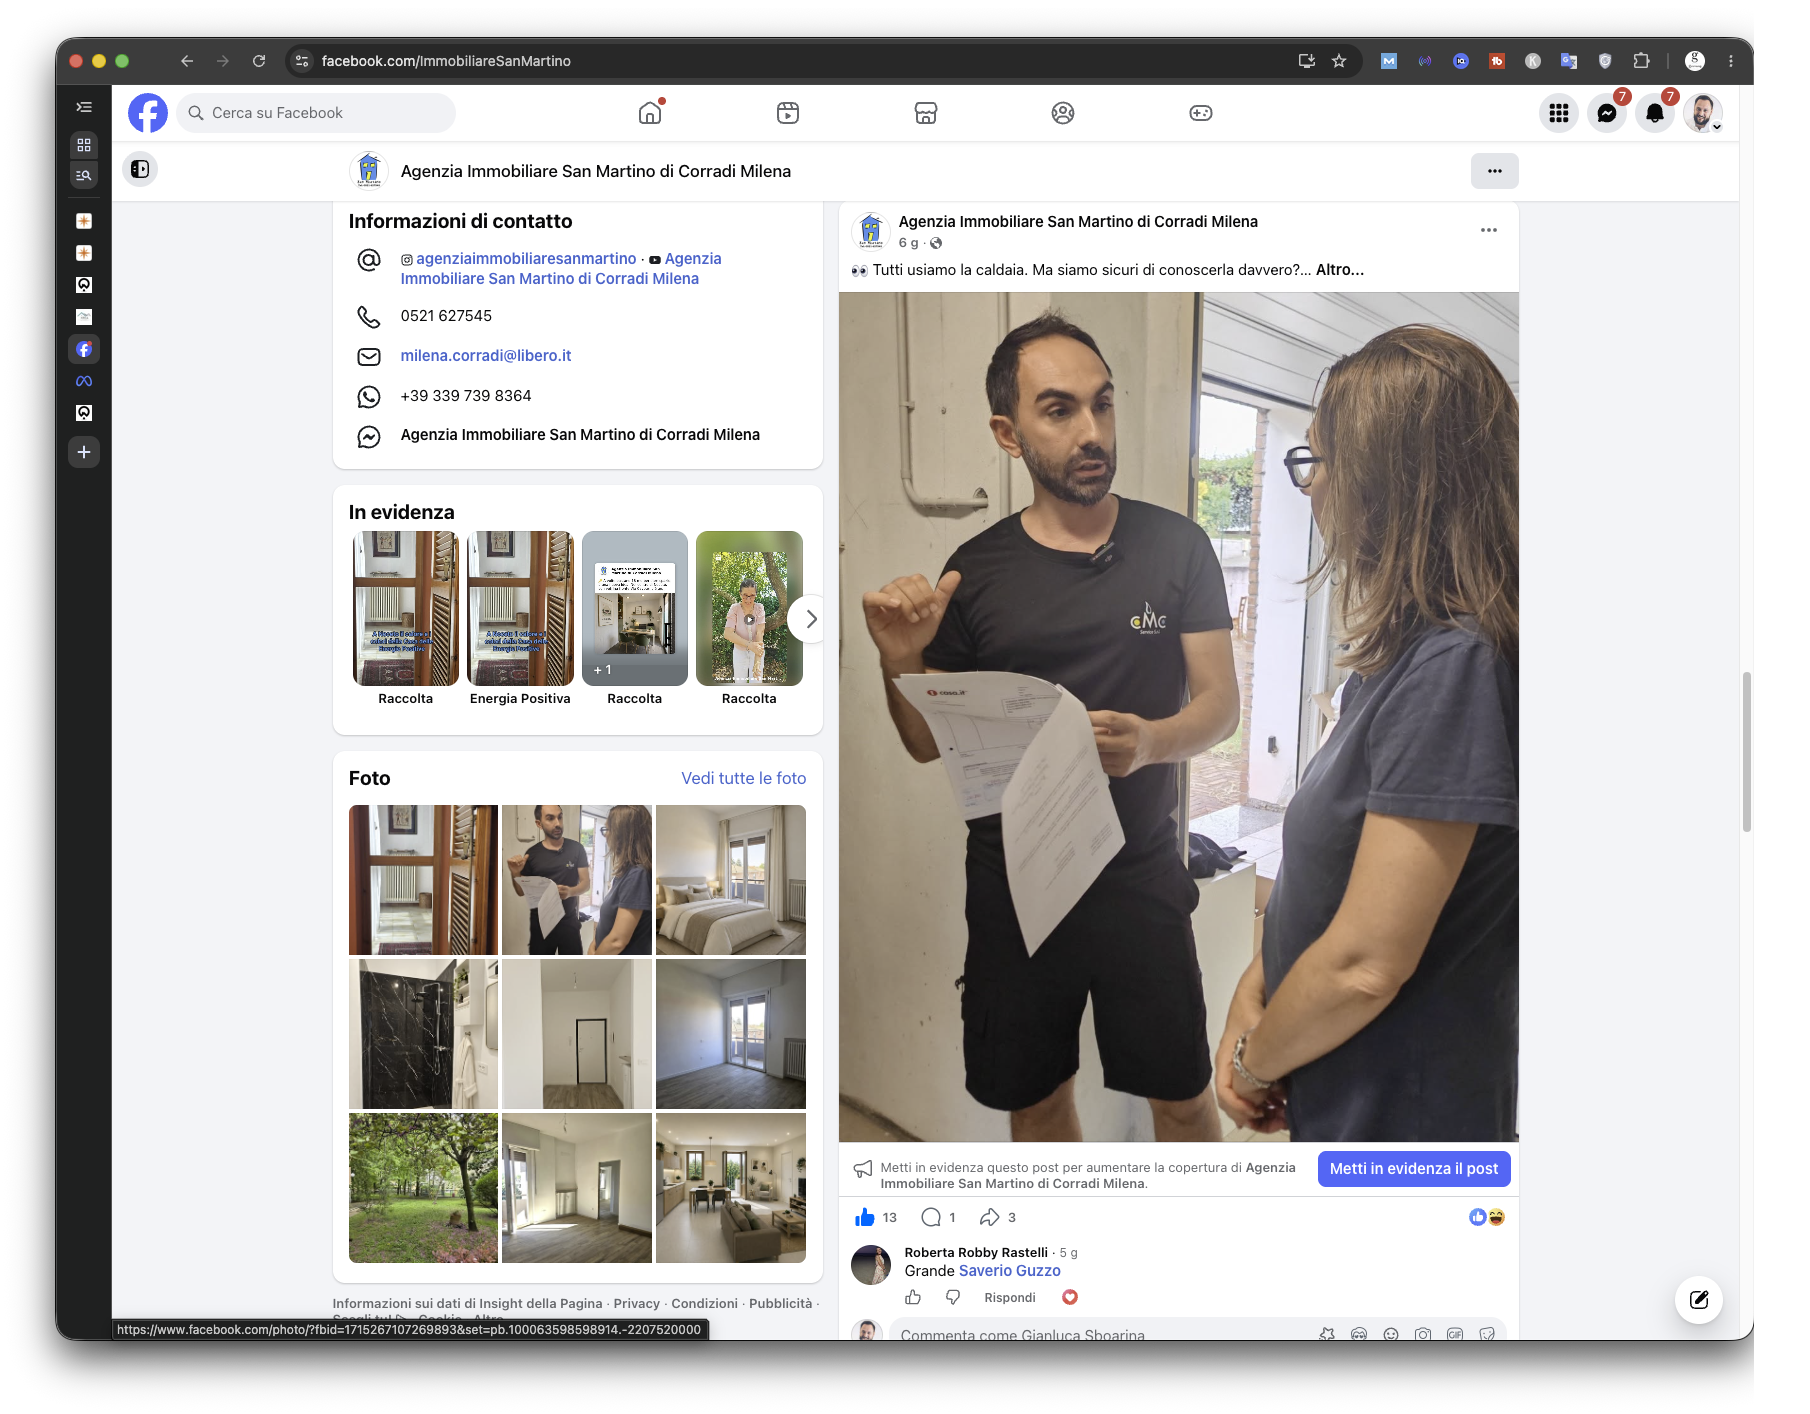
Task: Open page options three-dot button
Action: pos(1494,171)
